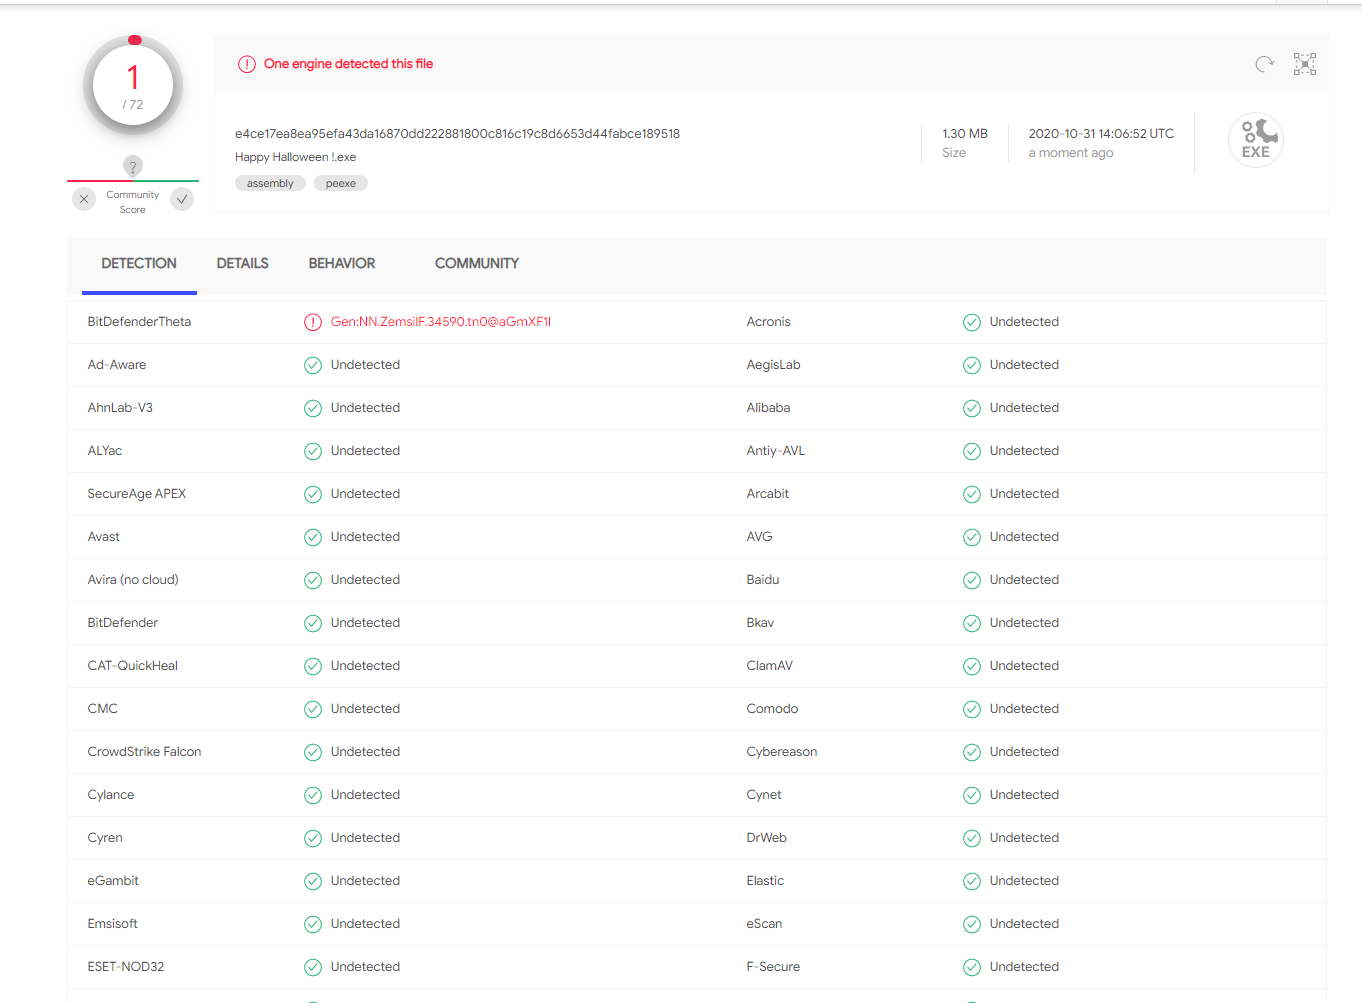This screenshot has height=1003, width=1362.
Task: Go to the COMMUNITY tab
Action: coord(477,263)
